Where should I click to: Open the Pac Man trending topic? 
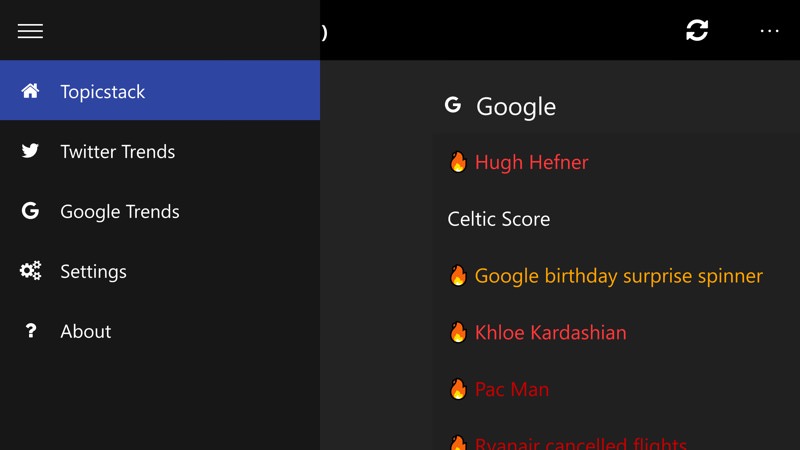[512, 390]
